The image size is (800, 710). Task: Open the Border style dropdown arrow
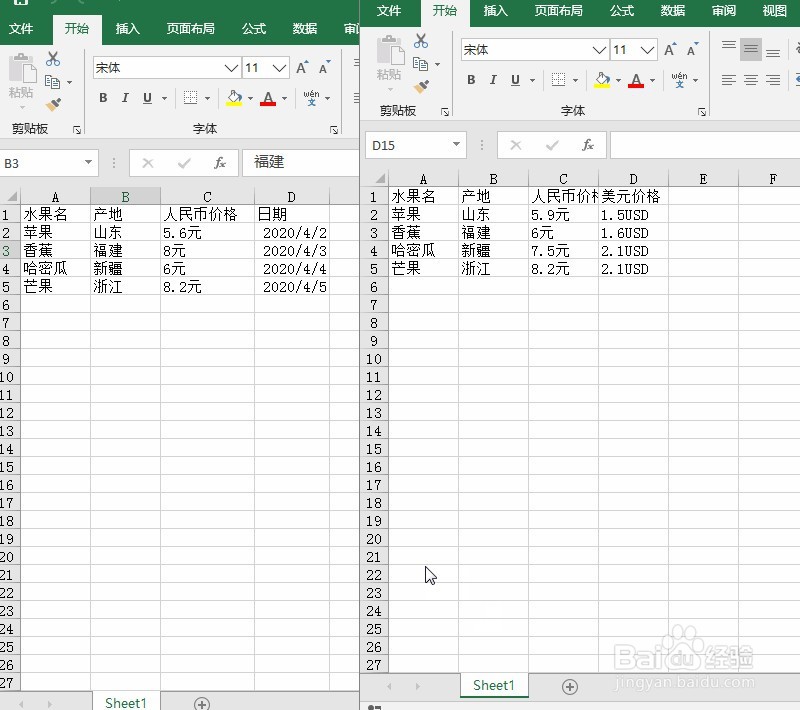(575, 80)
